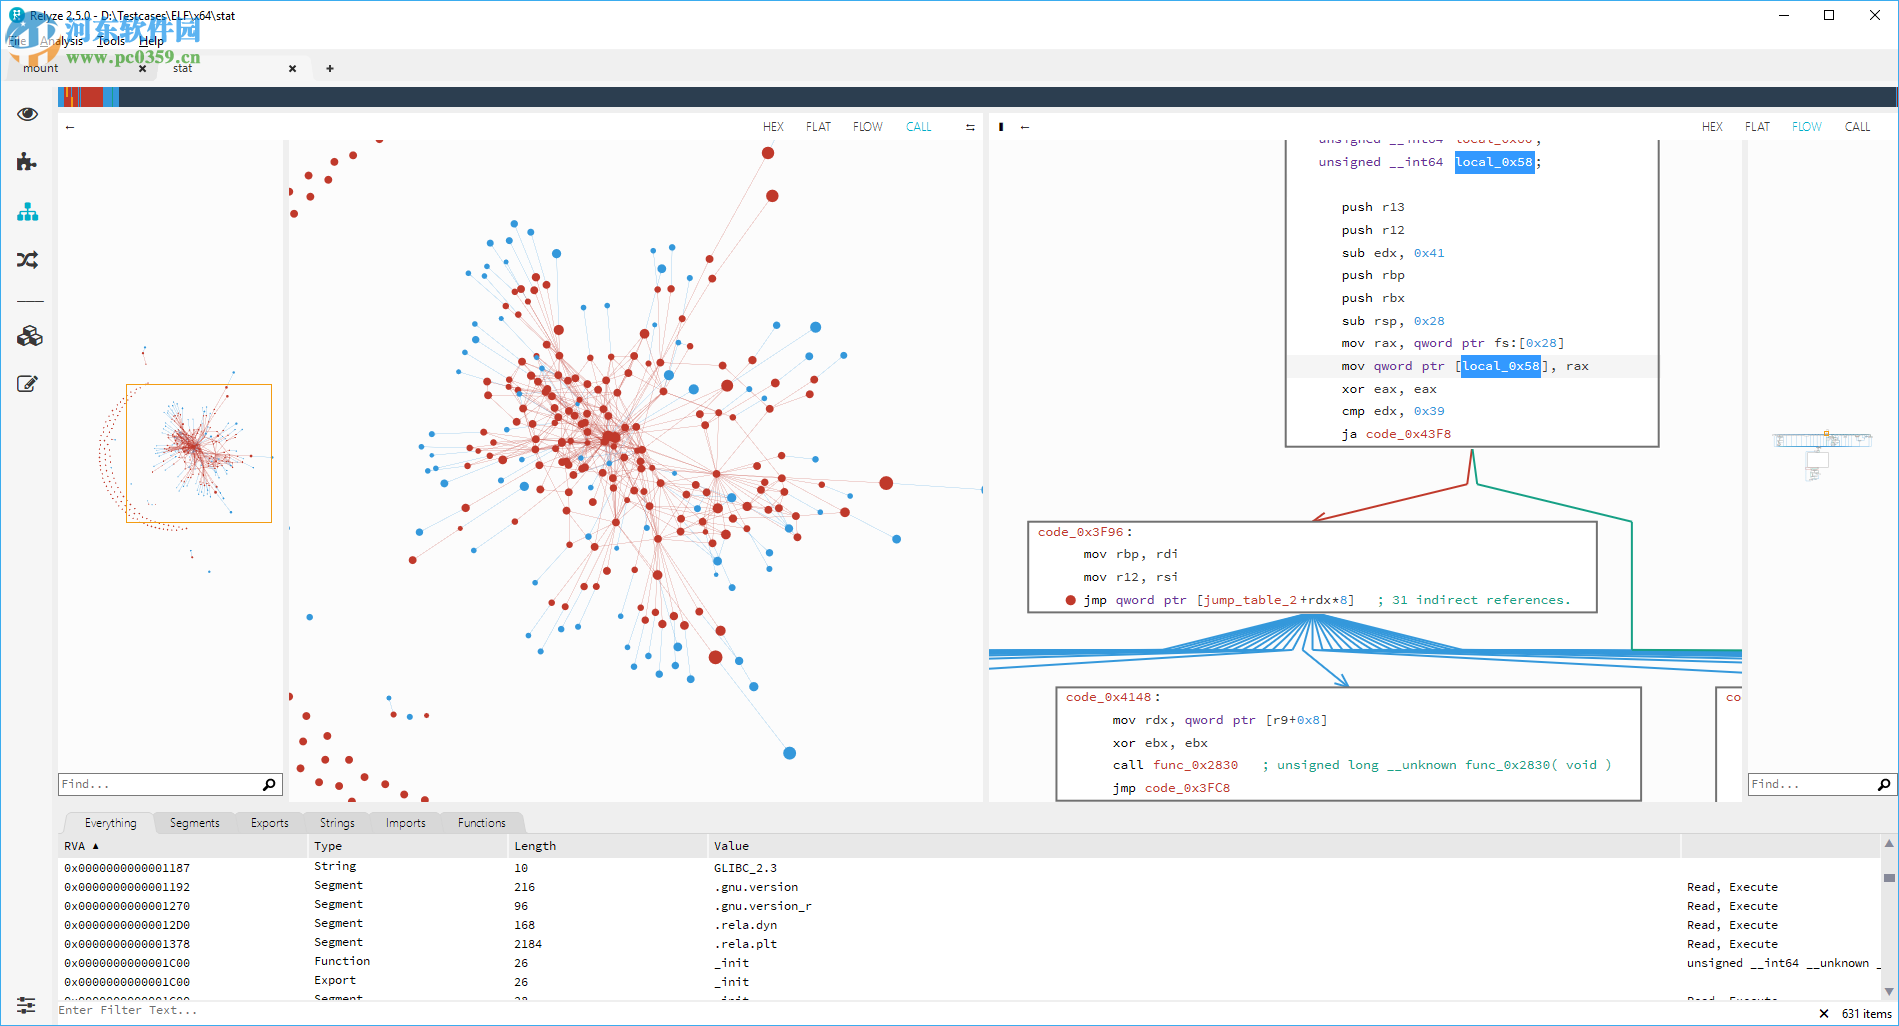Image resolution: width=1899 pixels, height=1026 pixels.
Task: Open the Everything tab
Action: pyautogui.click(x=110, y=823)
